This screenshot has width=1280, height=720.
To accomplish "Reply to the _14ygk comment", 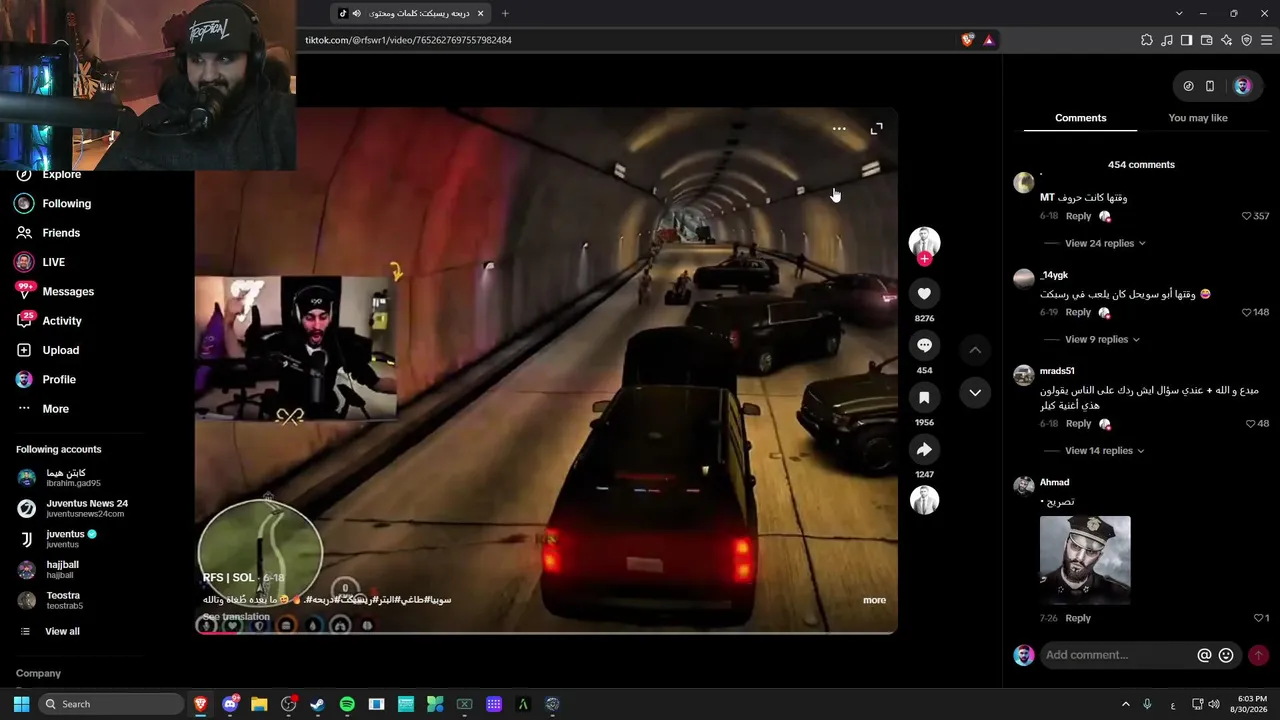I will [1078, 312].
